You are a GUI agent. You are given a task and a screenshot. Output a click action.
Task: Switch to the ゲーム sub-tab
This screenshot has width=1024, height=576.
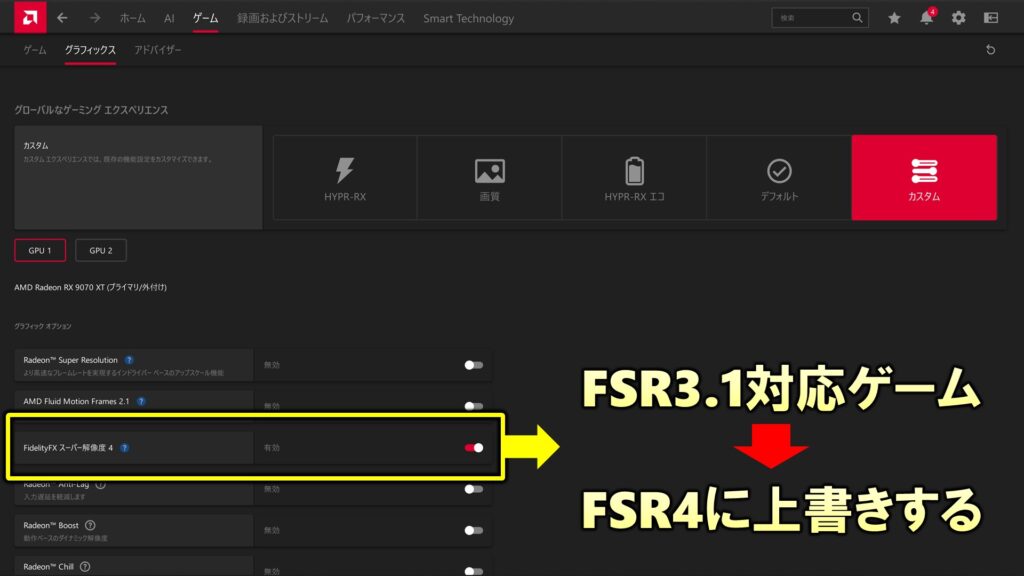coord(35,50)
